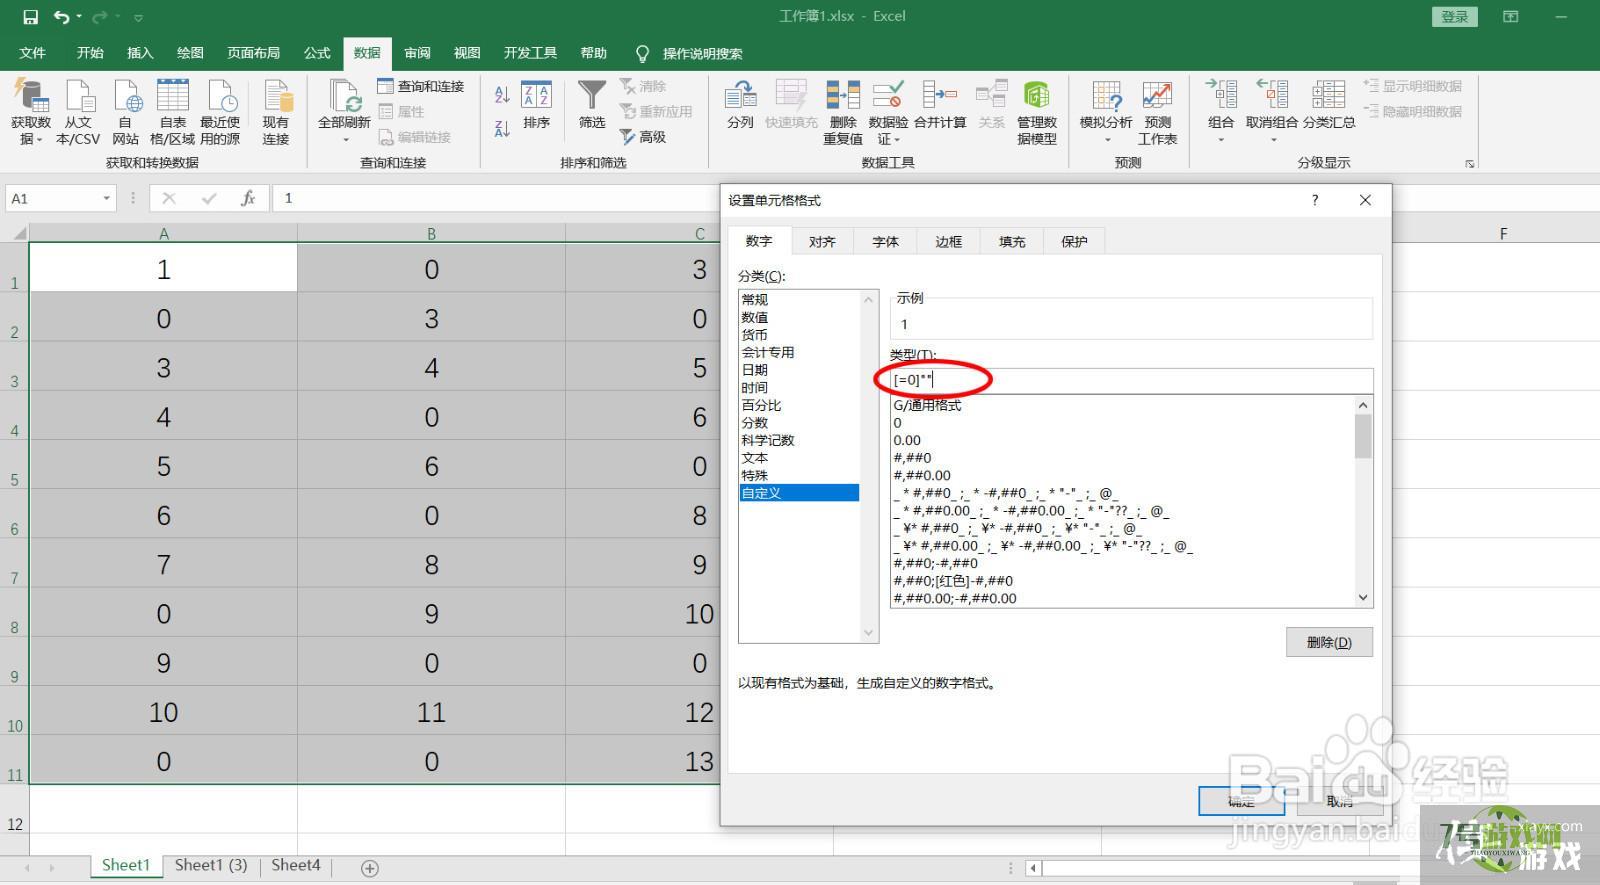Switch to Sheet1 (3) worksheet tab
1600x885 pixels.
coord(211,865)
